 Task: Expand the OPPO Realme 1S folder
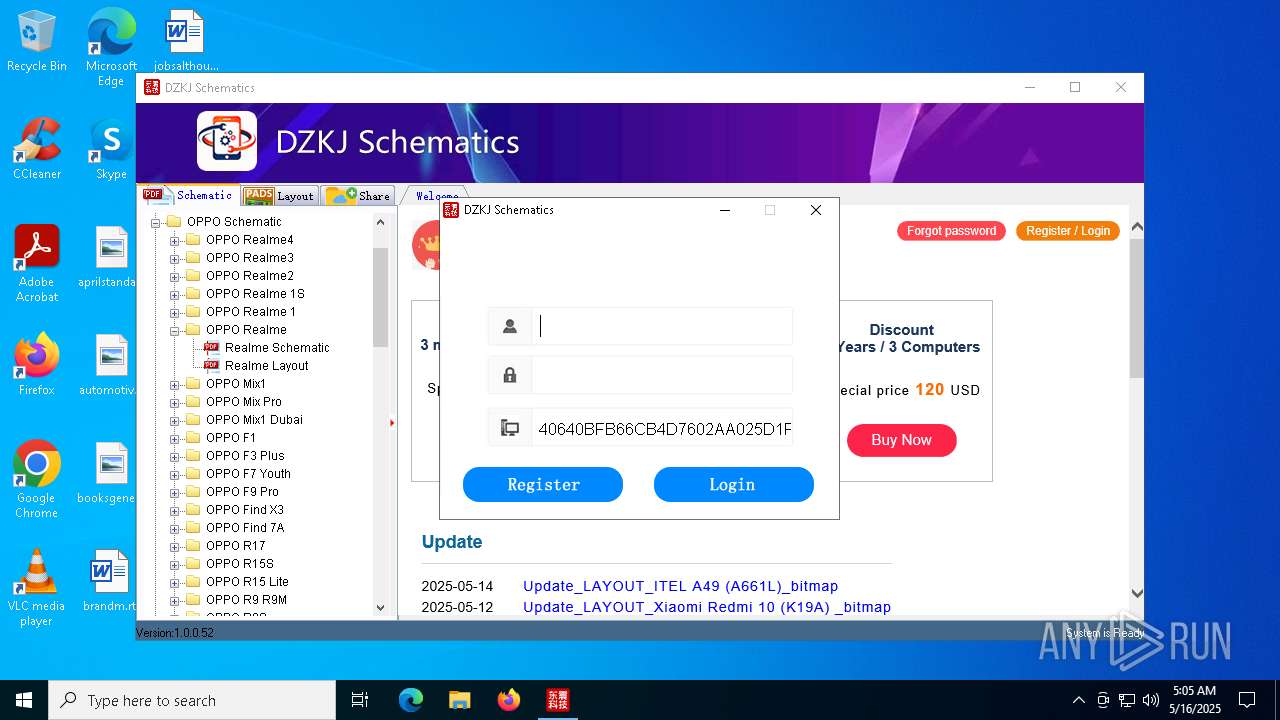[x=175, y=294]
